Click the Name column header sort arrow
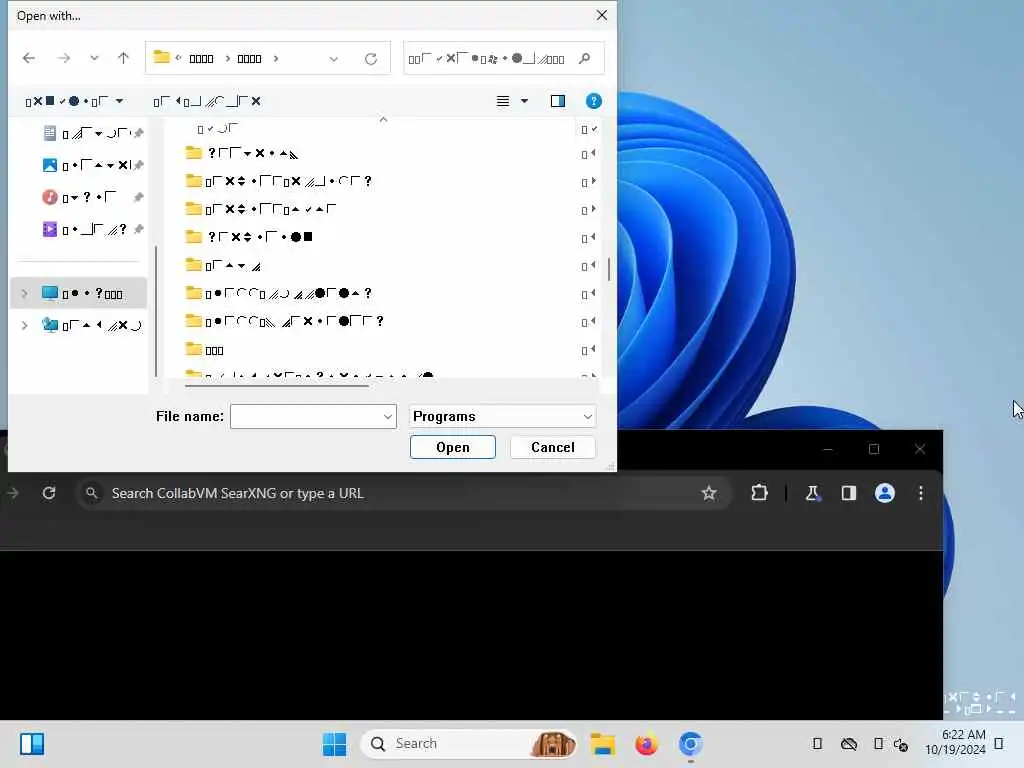This screenshot has height=768, width=1024. point(383,120)
